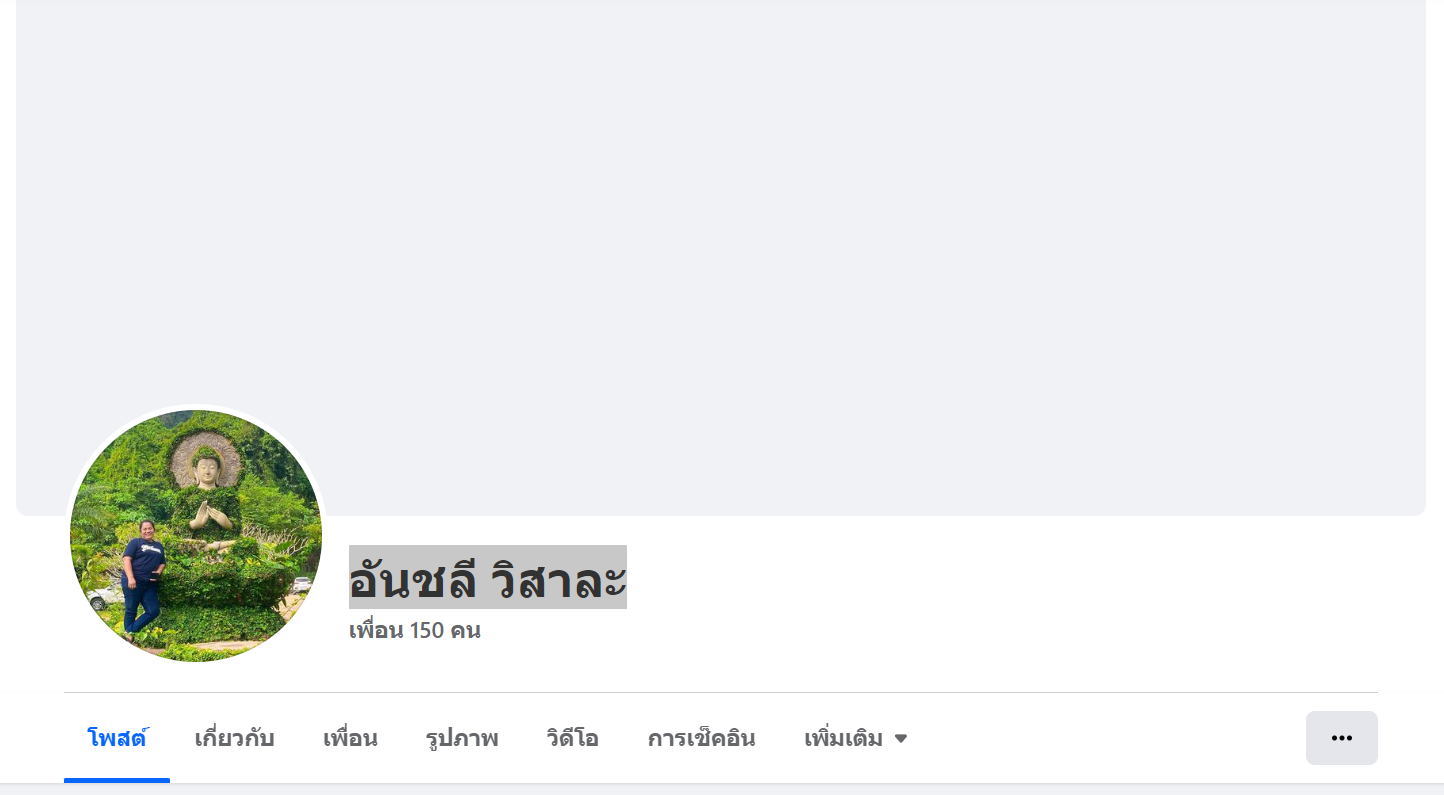Viewport: 1444px width, 795px height.
Task: Open the วิดีโอ tab
Action: click(573, 739)
